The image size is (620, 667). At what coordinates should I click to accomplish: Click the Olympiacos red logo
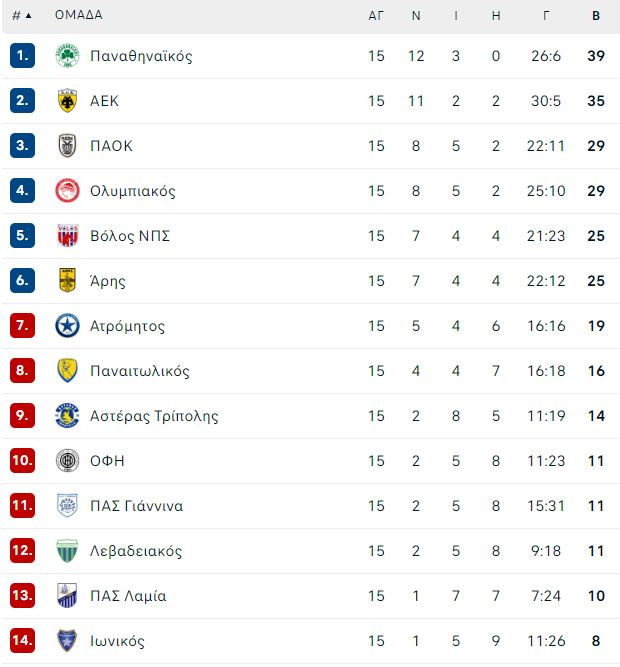click(x=67, y=191)
